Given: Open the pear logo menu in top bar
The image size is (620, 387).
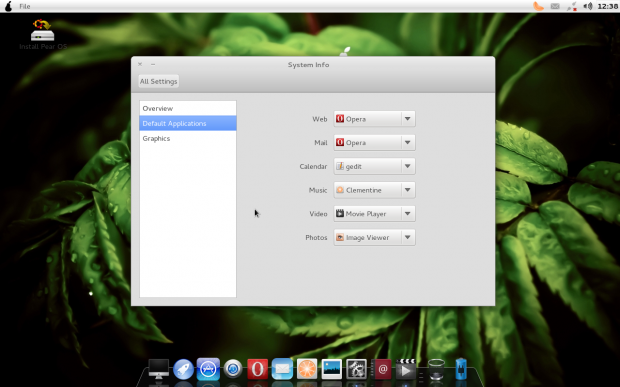Looking at the screenshot, I should [x=8, y=6].
